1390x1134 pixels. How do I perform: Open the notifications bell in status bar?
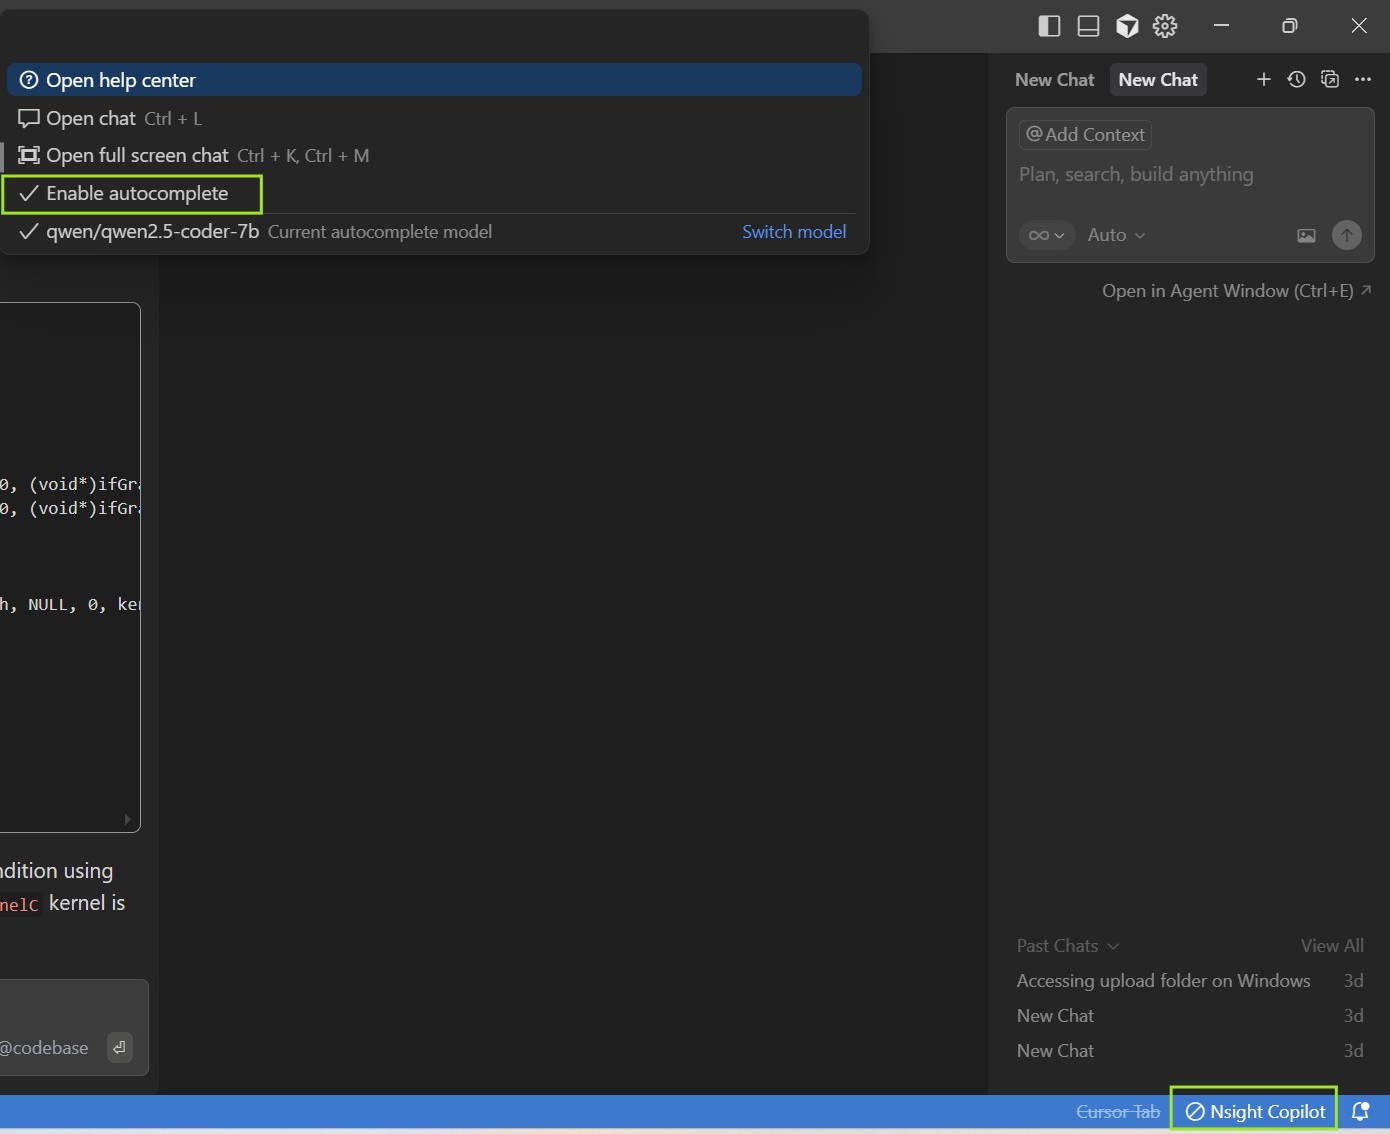(x=1360, y=1112)
